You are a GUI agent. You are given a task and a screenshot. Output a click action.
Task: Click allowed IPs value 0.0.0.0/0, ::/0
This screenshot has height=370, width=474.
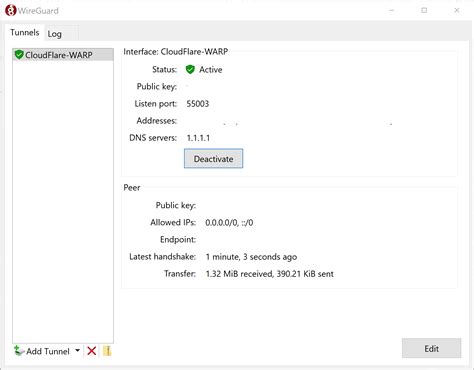pyautogui.click(x=229, y=222)
